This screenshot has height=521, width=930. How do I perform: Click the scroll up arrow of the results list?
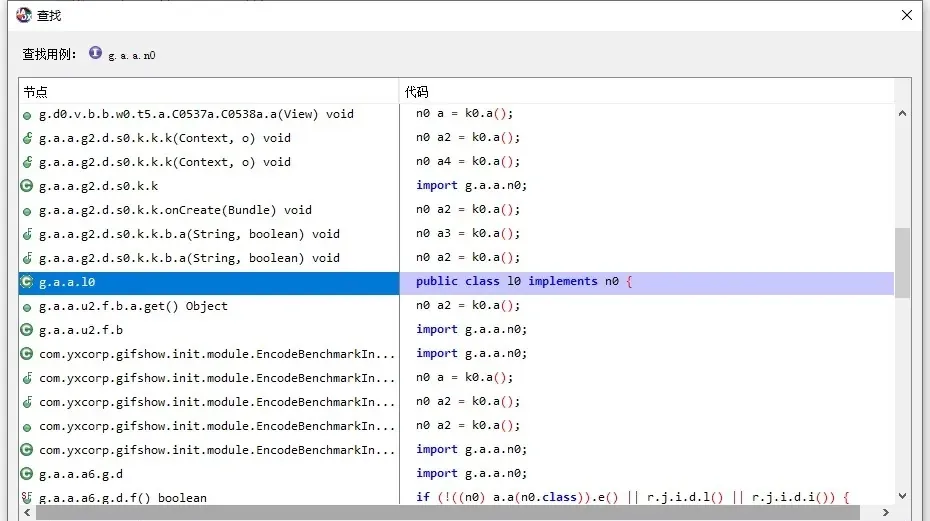point(902,113)
